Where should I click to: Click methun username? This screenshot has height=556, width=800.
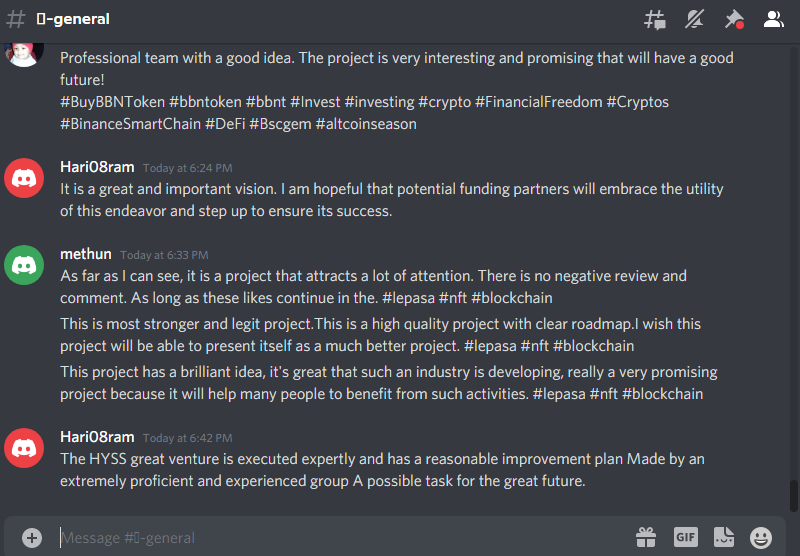tap(86, 254)
